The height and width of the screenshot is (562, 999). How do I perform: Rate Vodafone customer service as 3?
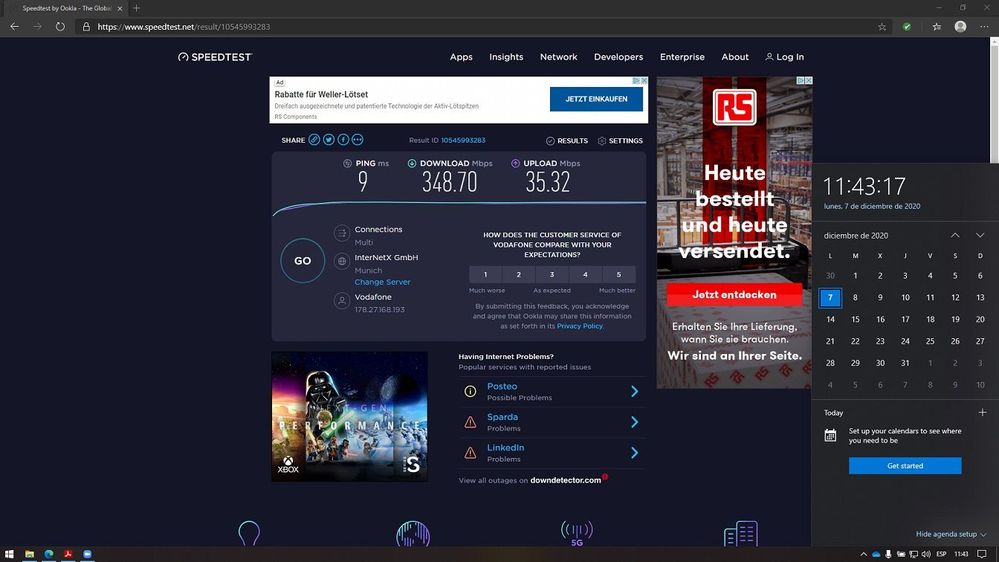click(552, 275)
